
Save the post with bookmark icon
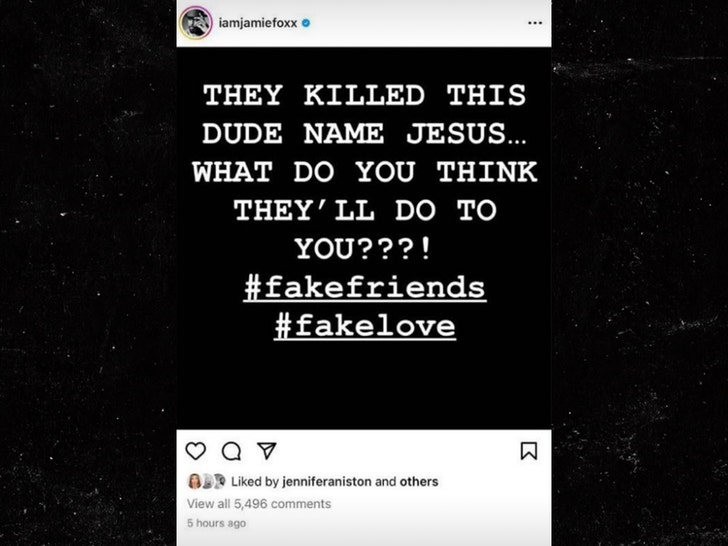529,451
